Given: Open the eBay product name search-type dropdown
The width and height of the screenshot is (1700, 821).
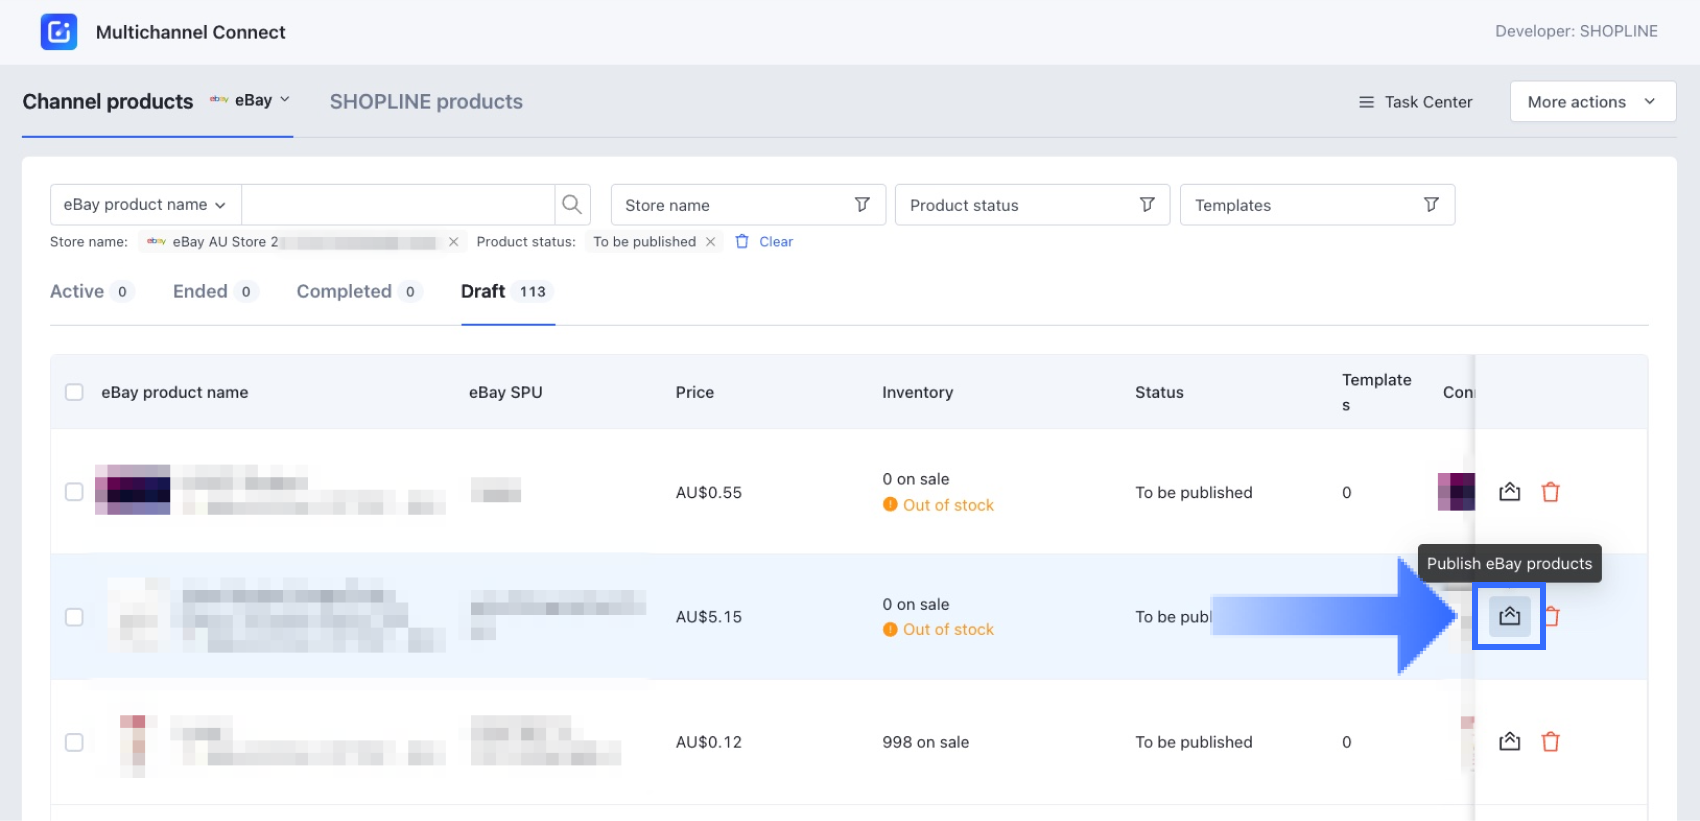Looking at the screenshot, I should coord(145,205).
